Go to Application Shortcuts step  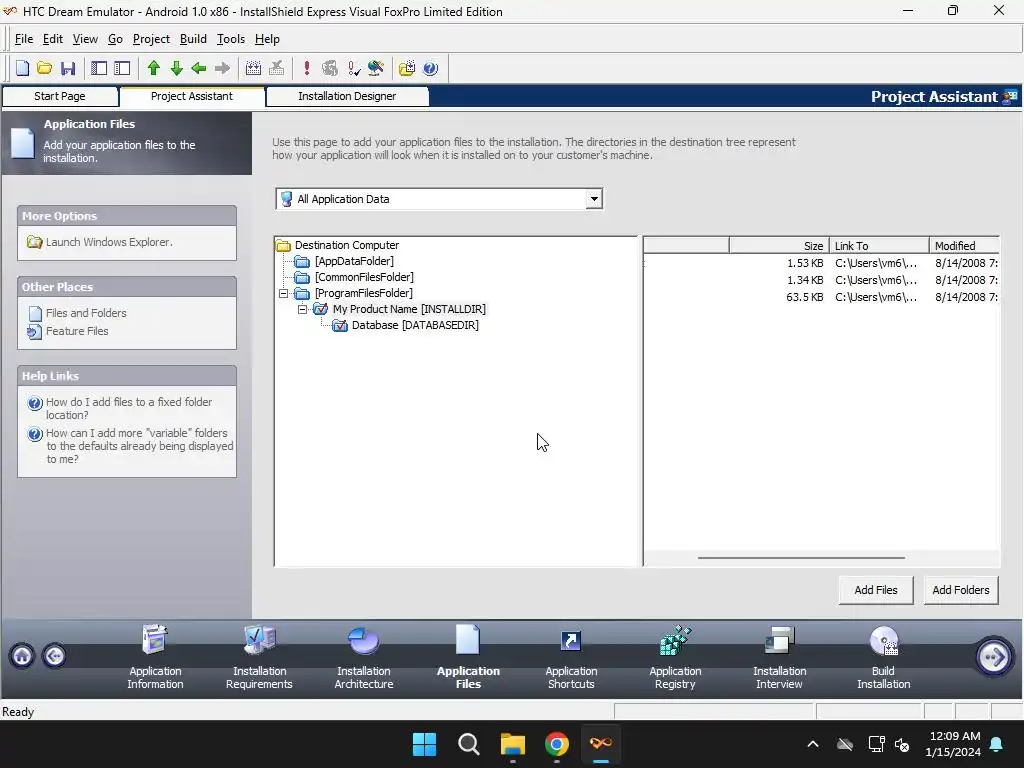tap(571, 658)
